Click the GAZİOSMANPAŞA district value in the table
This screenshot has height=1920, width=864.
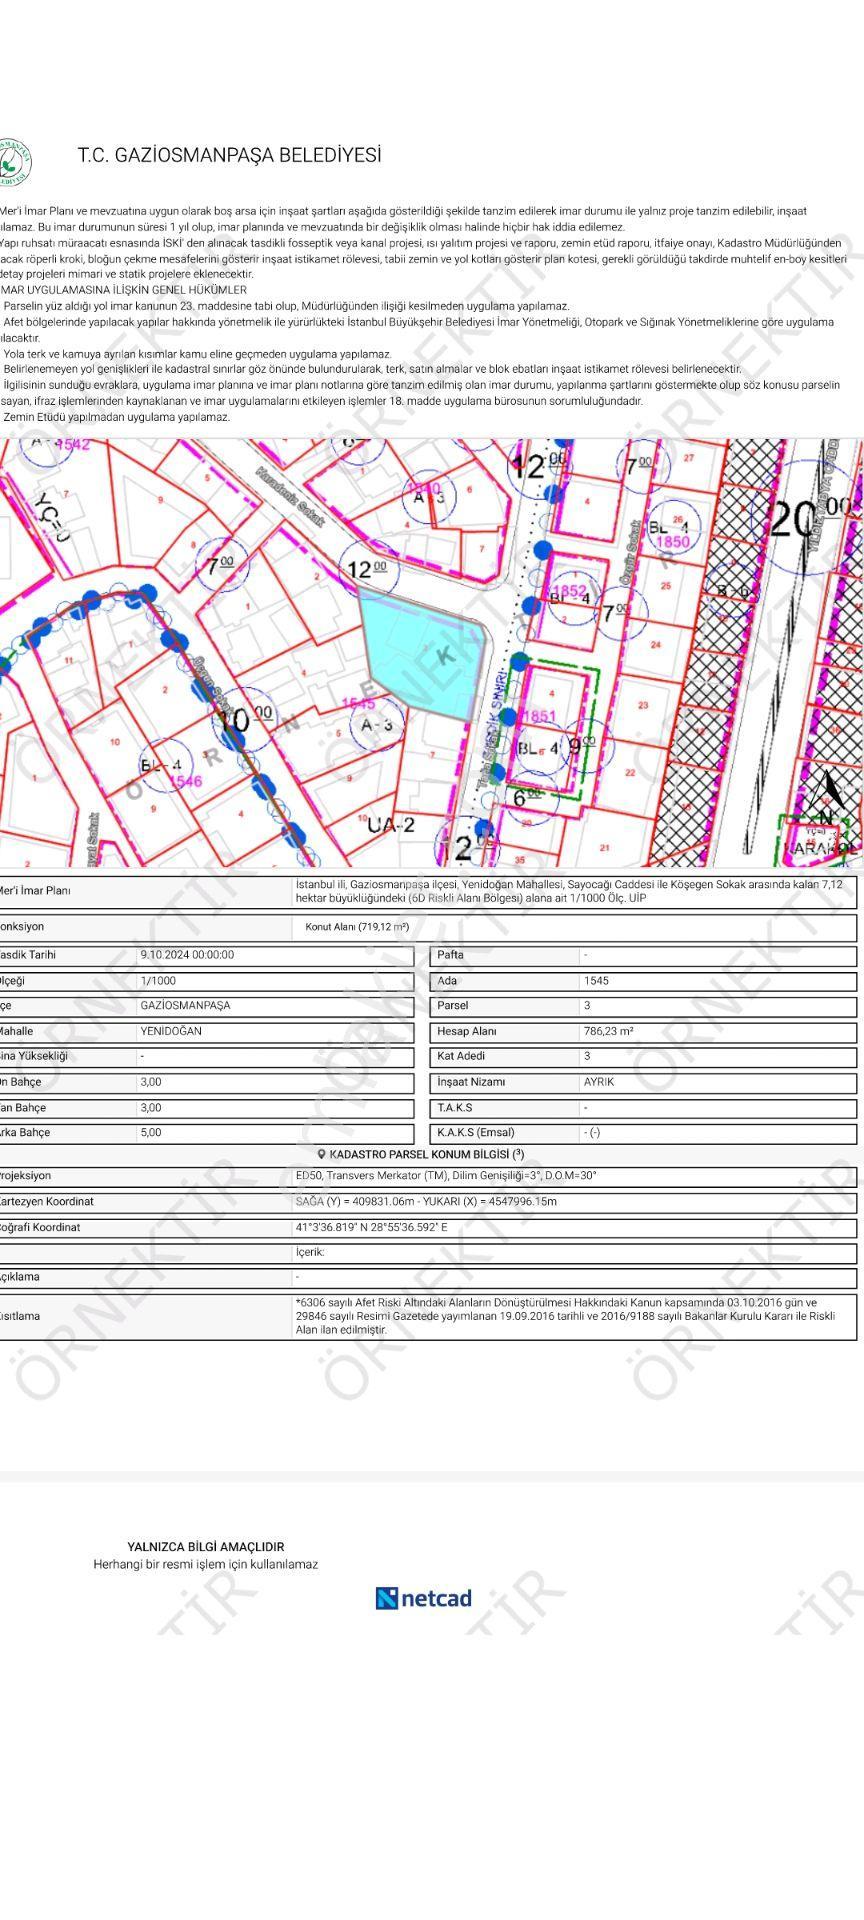click(185, 1006)
